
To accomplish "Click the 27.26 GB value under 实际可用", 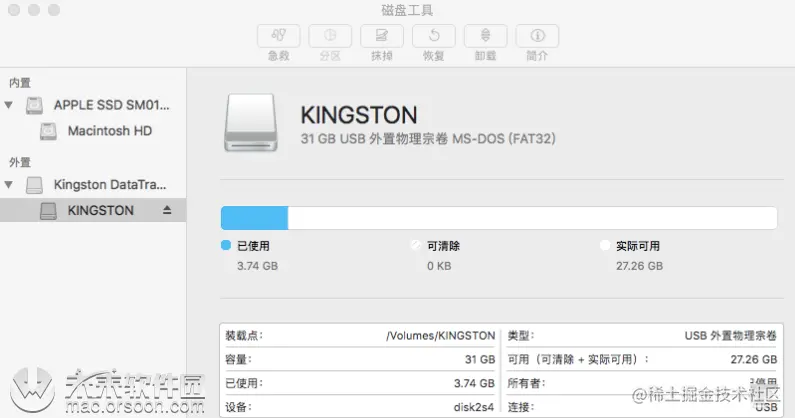I will (639, 266).
